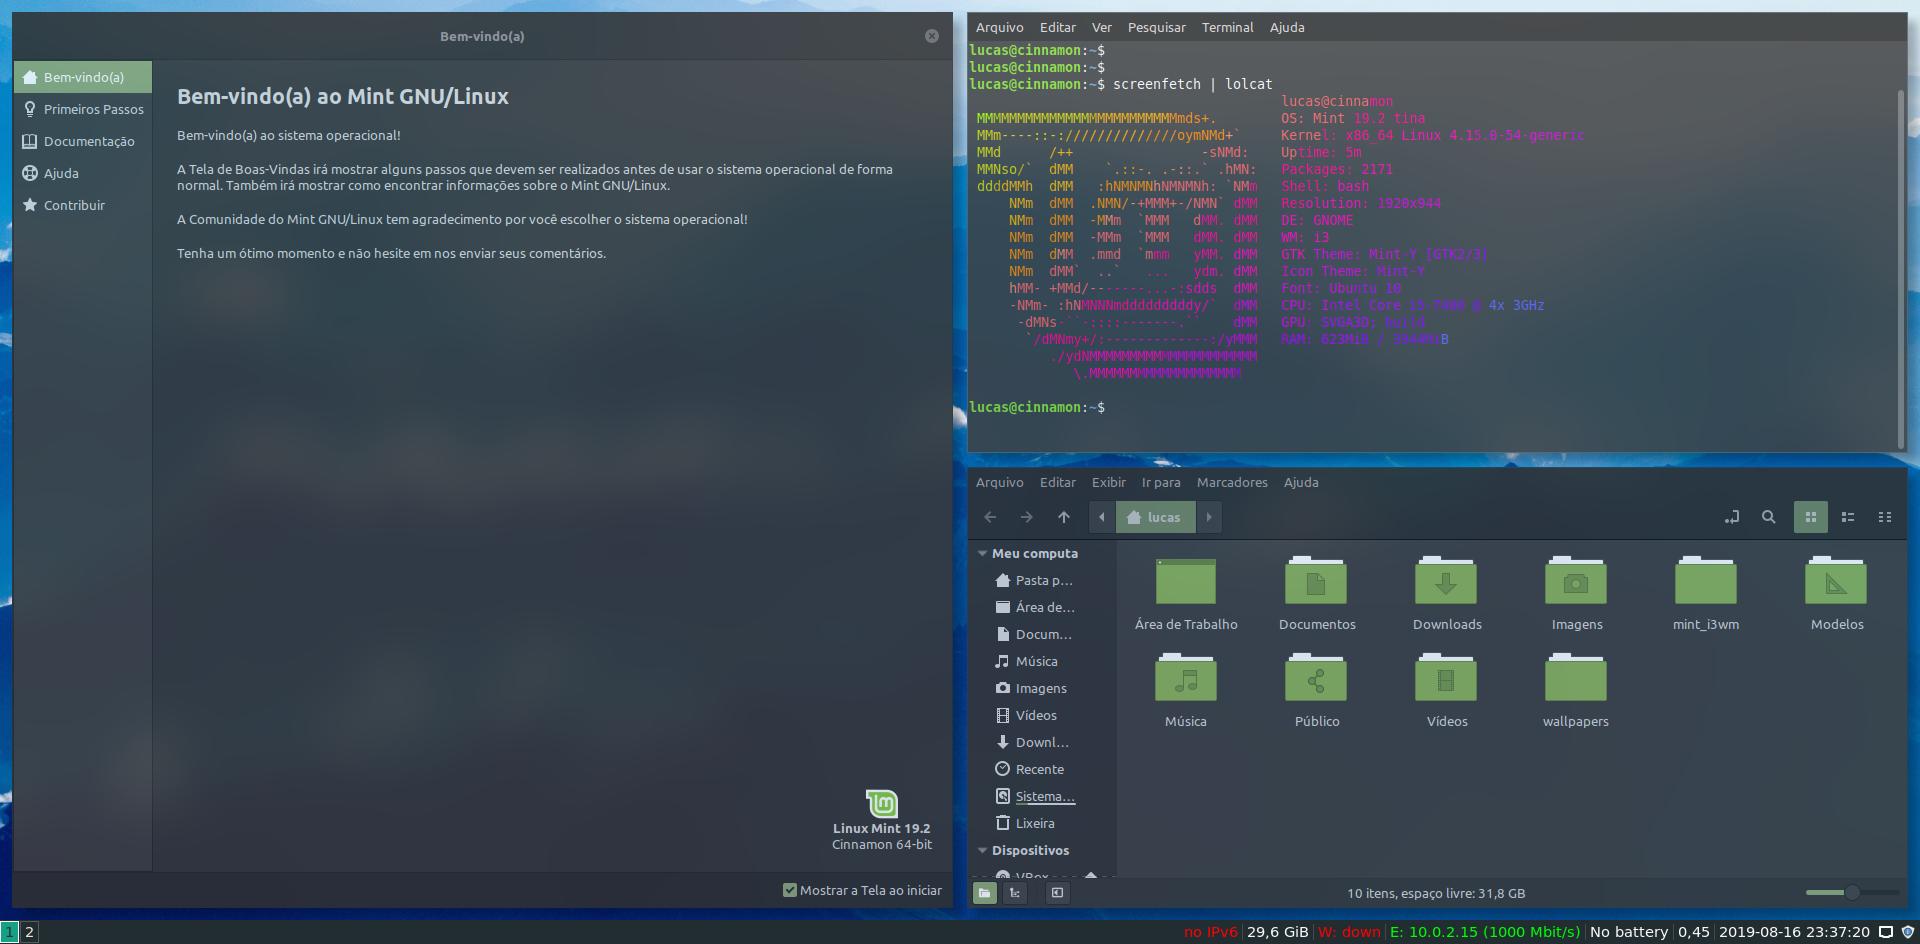Open Pesquisar menu in the terminal
The width and height of the screenshot is (1920, 944).
click(x=1156, y=27)
